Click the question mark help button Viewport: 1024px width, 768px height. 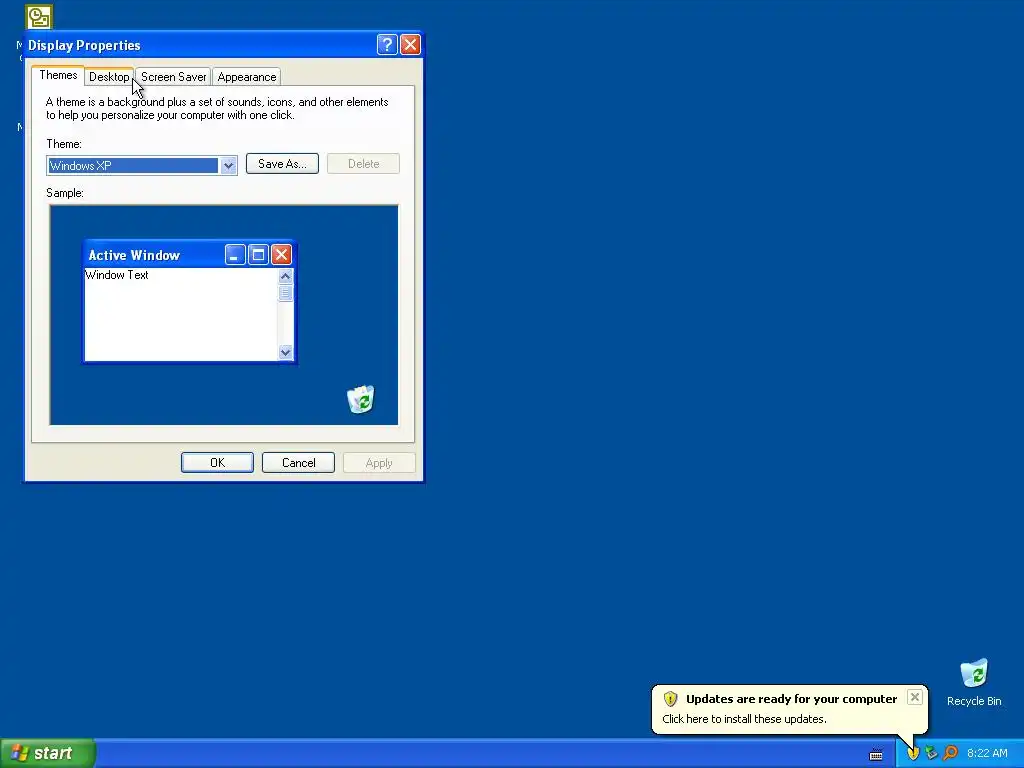click(x=387, y=44)
